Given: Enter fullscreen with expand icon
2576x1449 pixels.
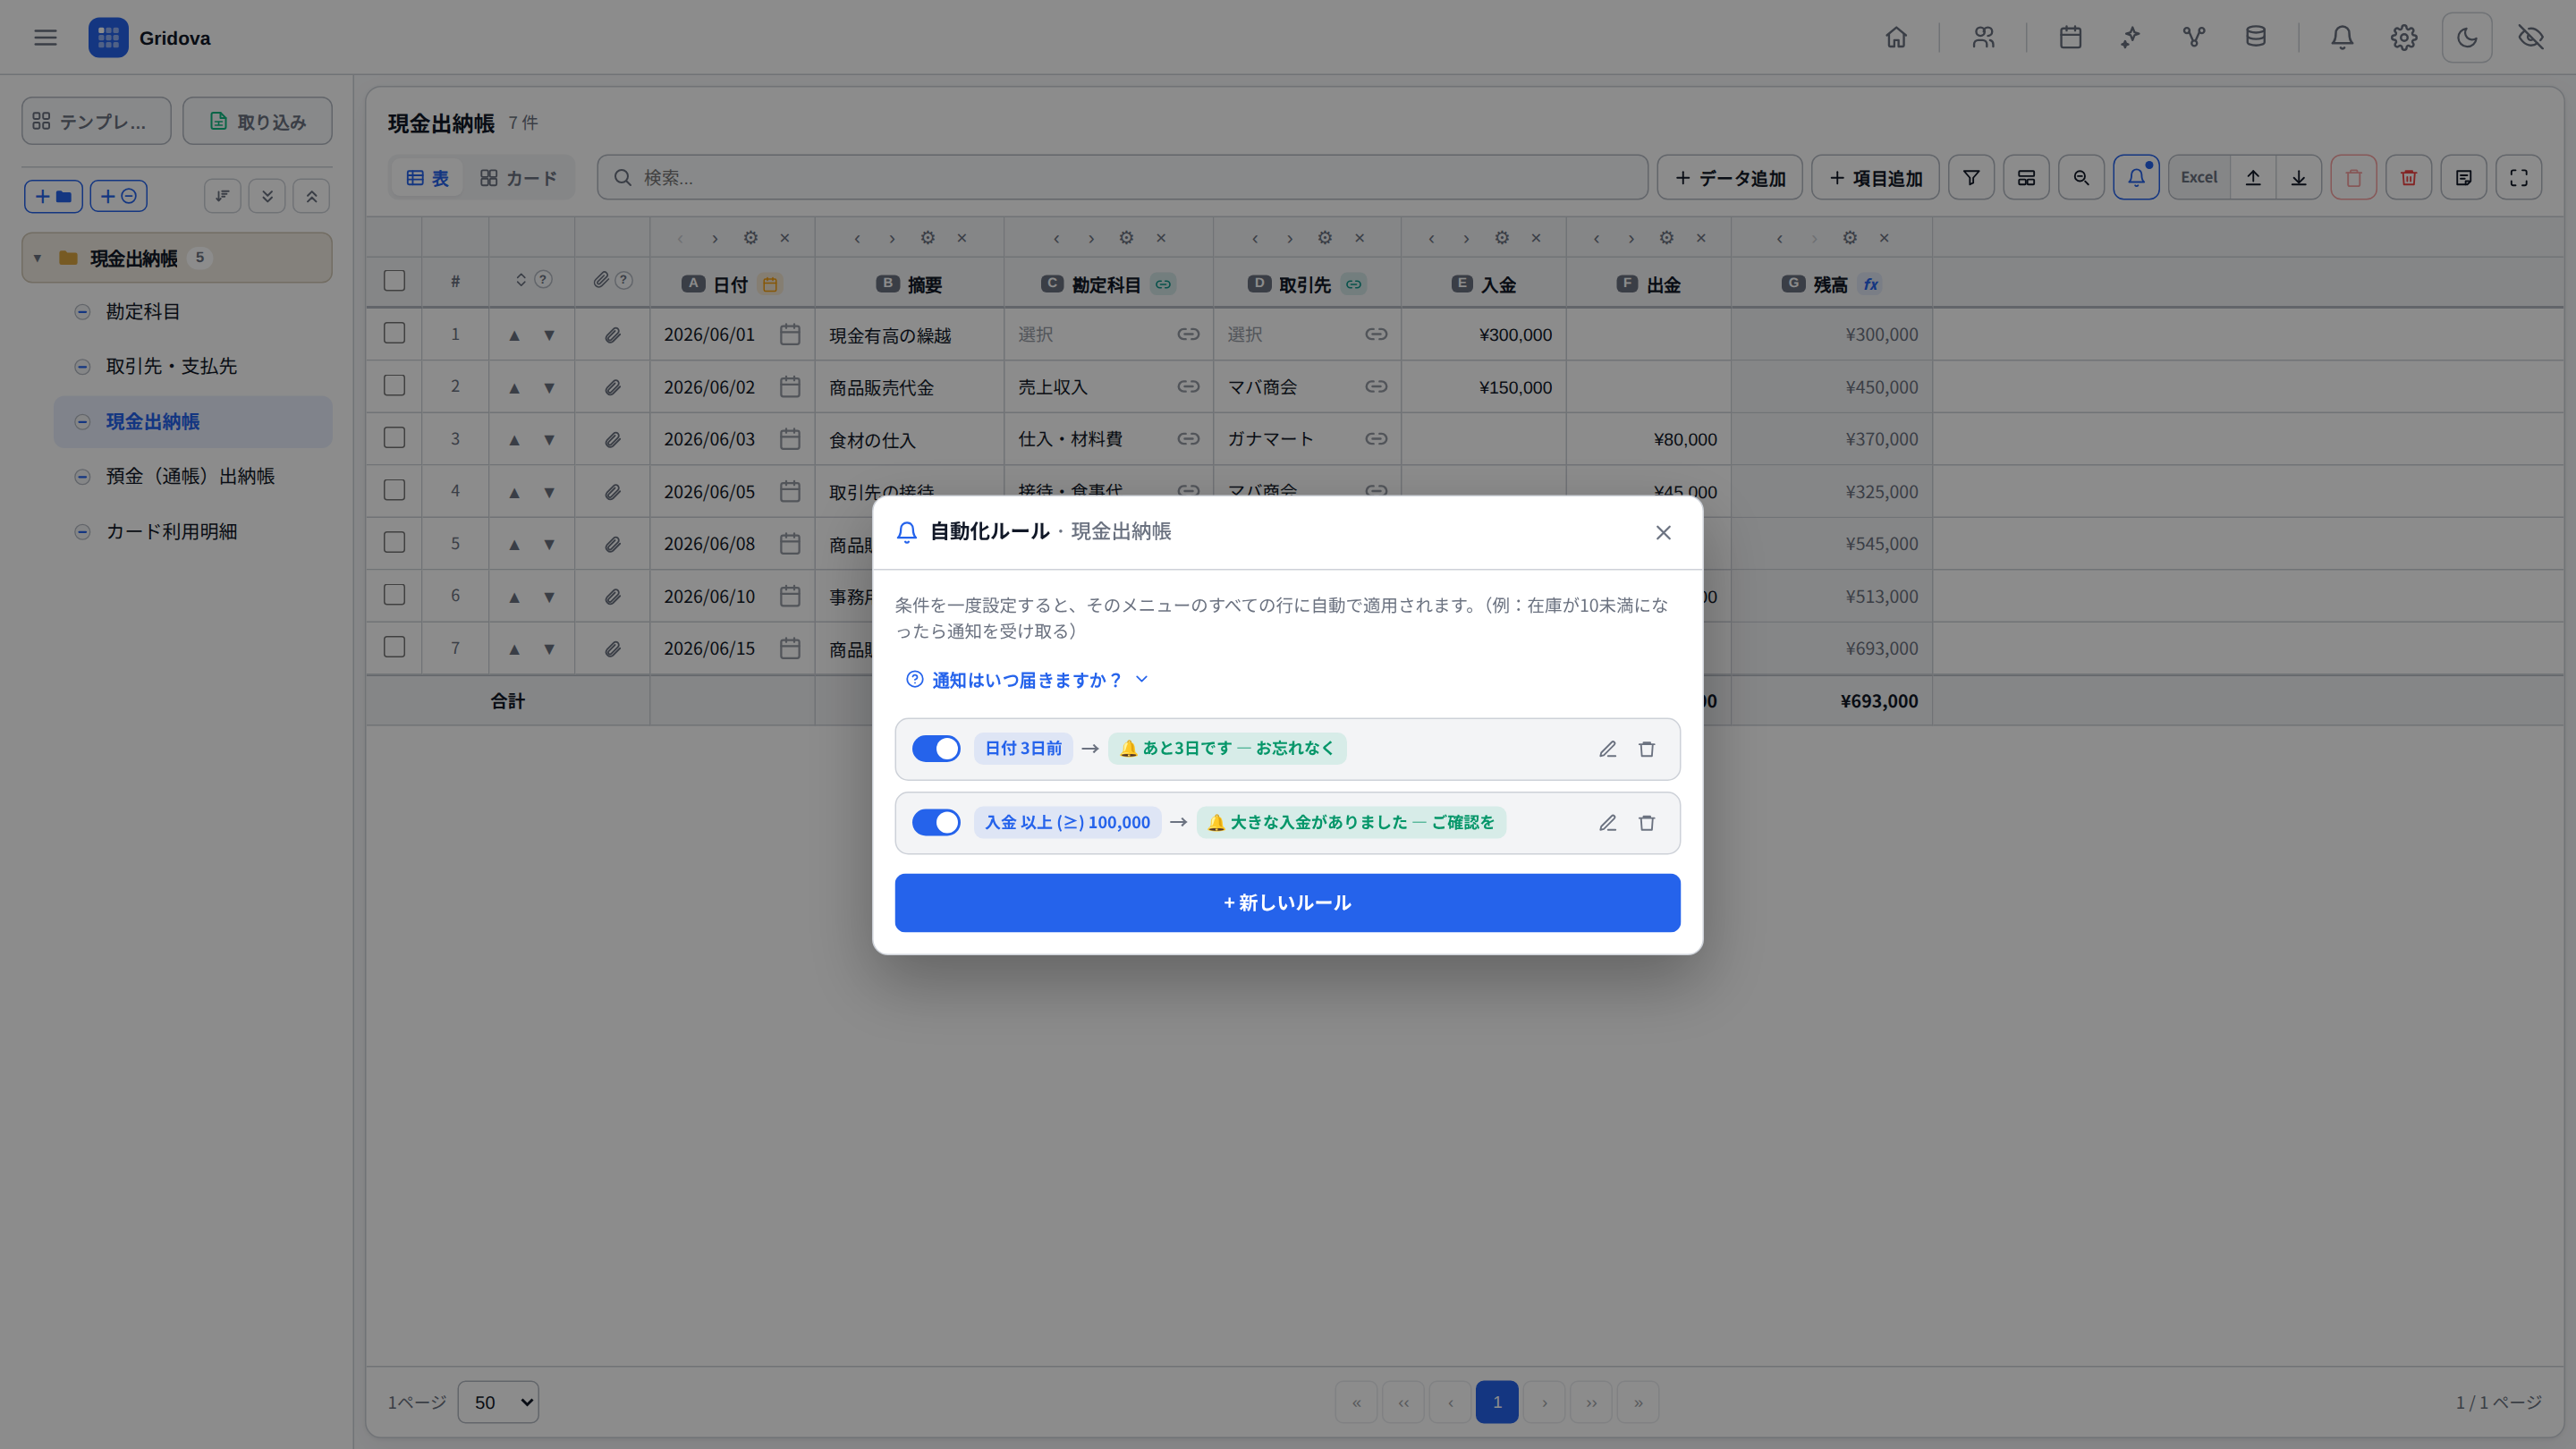Looking at the screenshot, I should pos(2518,177).
